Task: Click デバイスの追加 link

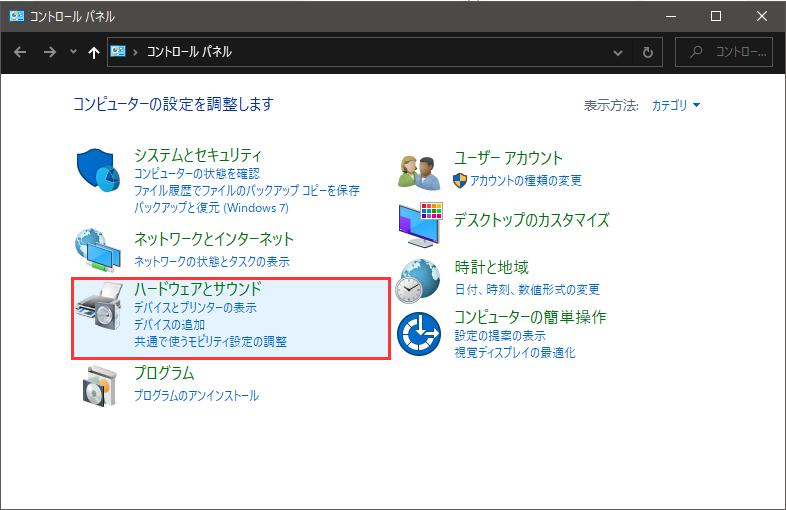Action: click(x=169, y=324)
